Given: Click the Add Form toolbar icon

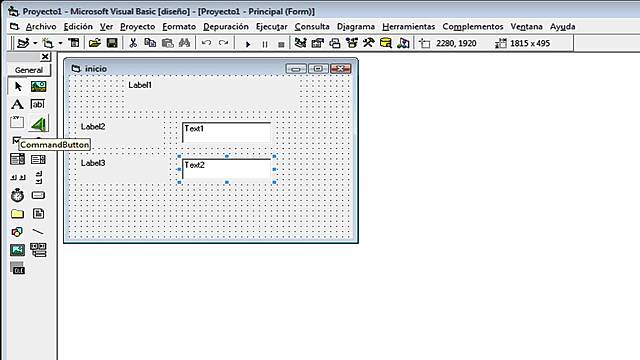Looking at the screenshot, I should pyautogui.click(x=48, y=43).
